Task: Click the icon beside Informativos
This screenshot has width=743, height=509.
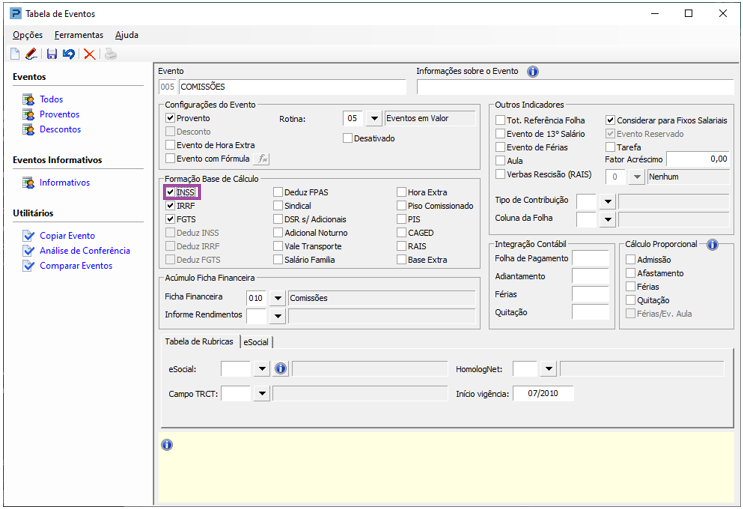Action: coord(28,182)
